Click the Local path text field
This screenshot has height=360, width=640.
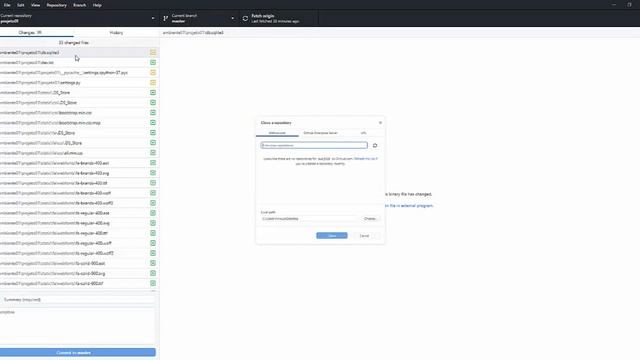(x=310, y=219)
